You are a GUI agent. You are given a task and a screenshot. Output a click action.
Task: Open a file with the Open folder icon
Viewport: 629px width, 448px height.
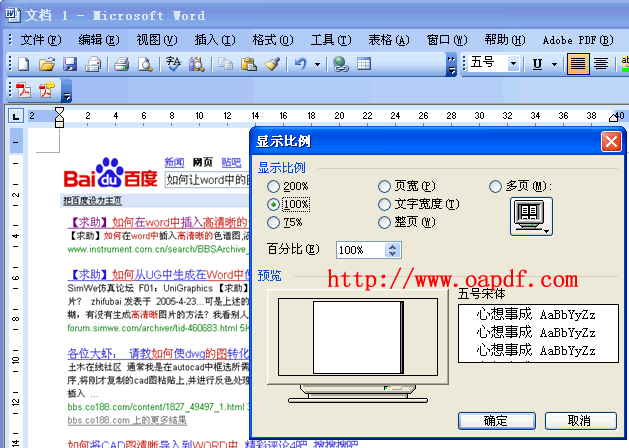[x=47, y=64]
